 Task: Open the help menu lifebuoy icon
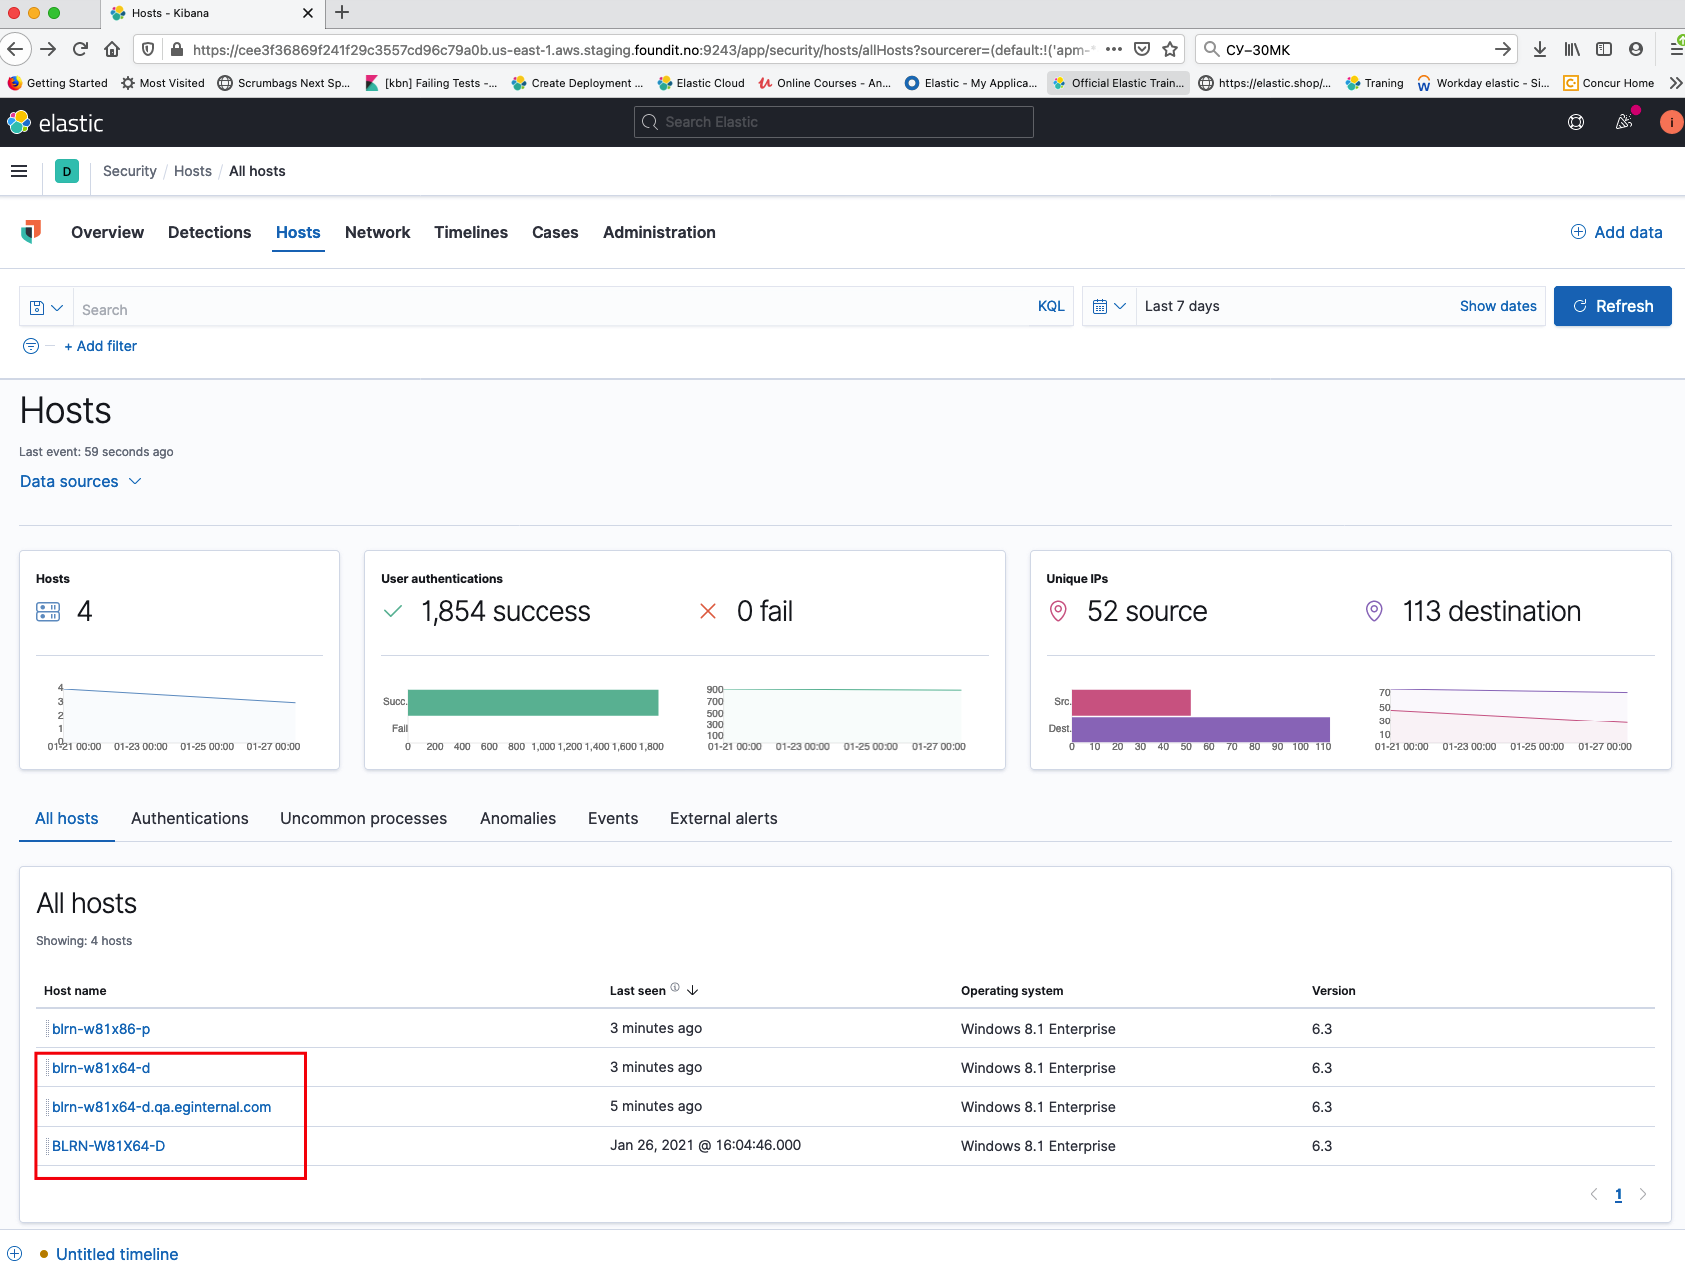1576,122
